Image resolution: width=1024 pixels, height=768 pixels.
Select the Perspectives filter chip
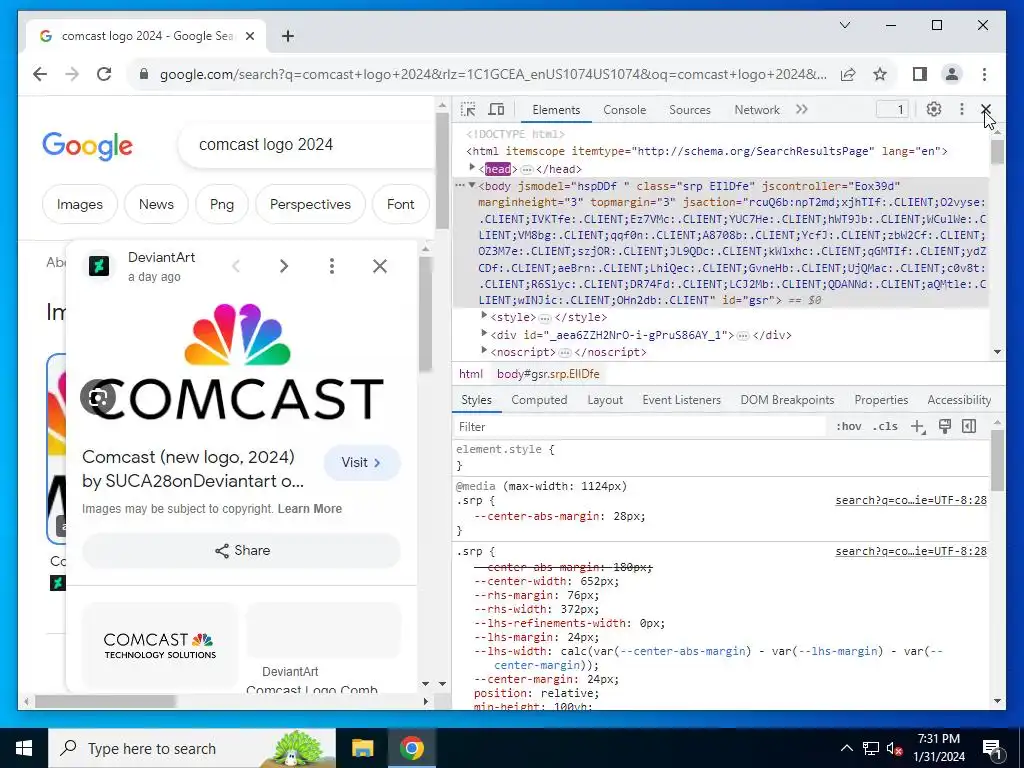click(310, 204)
